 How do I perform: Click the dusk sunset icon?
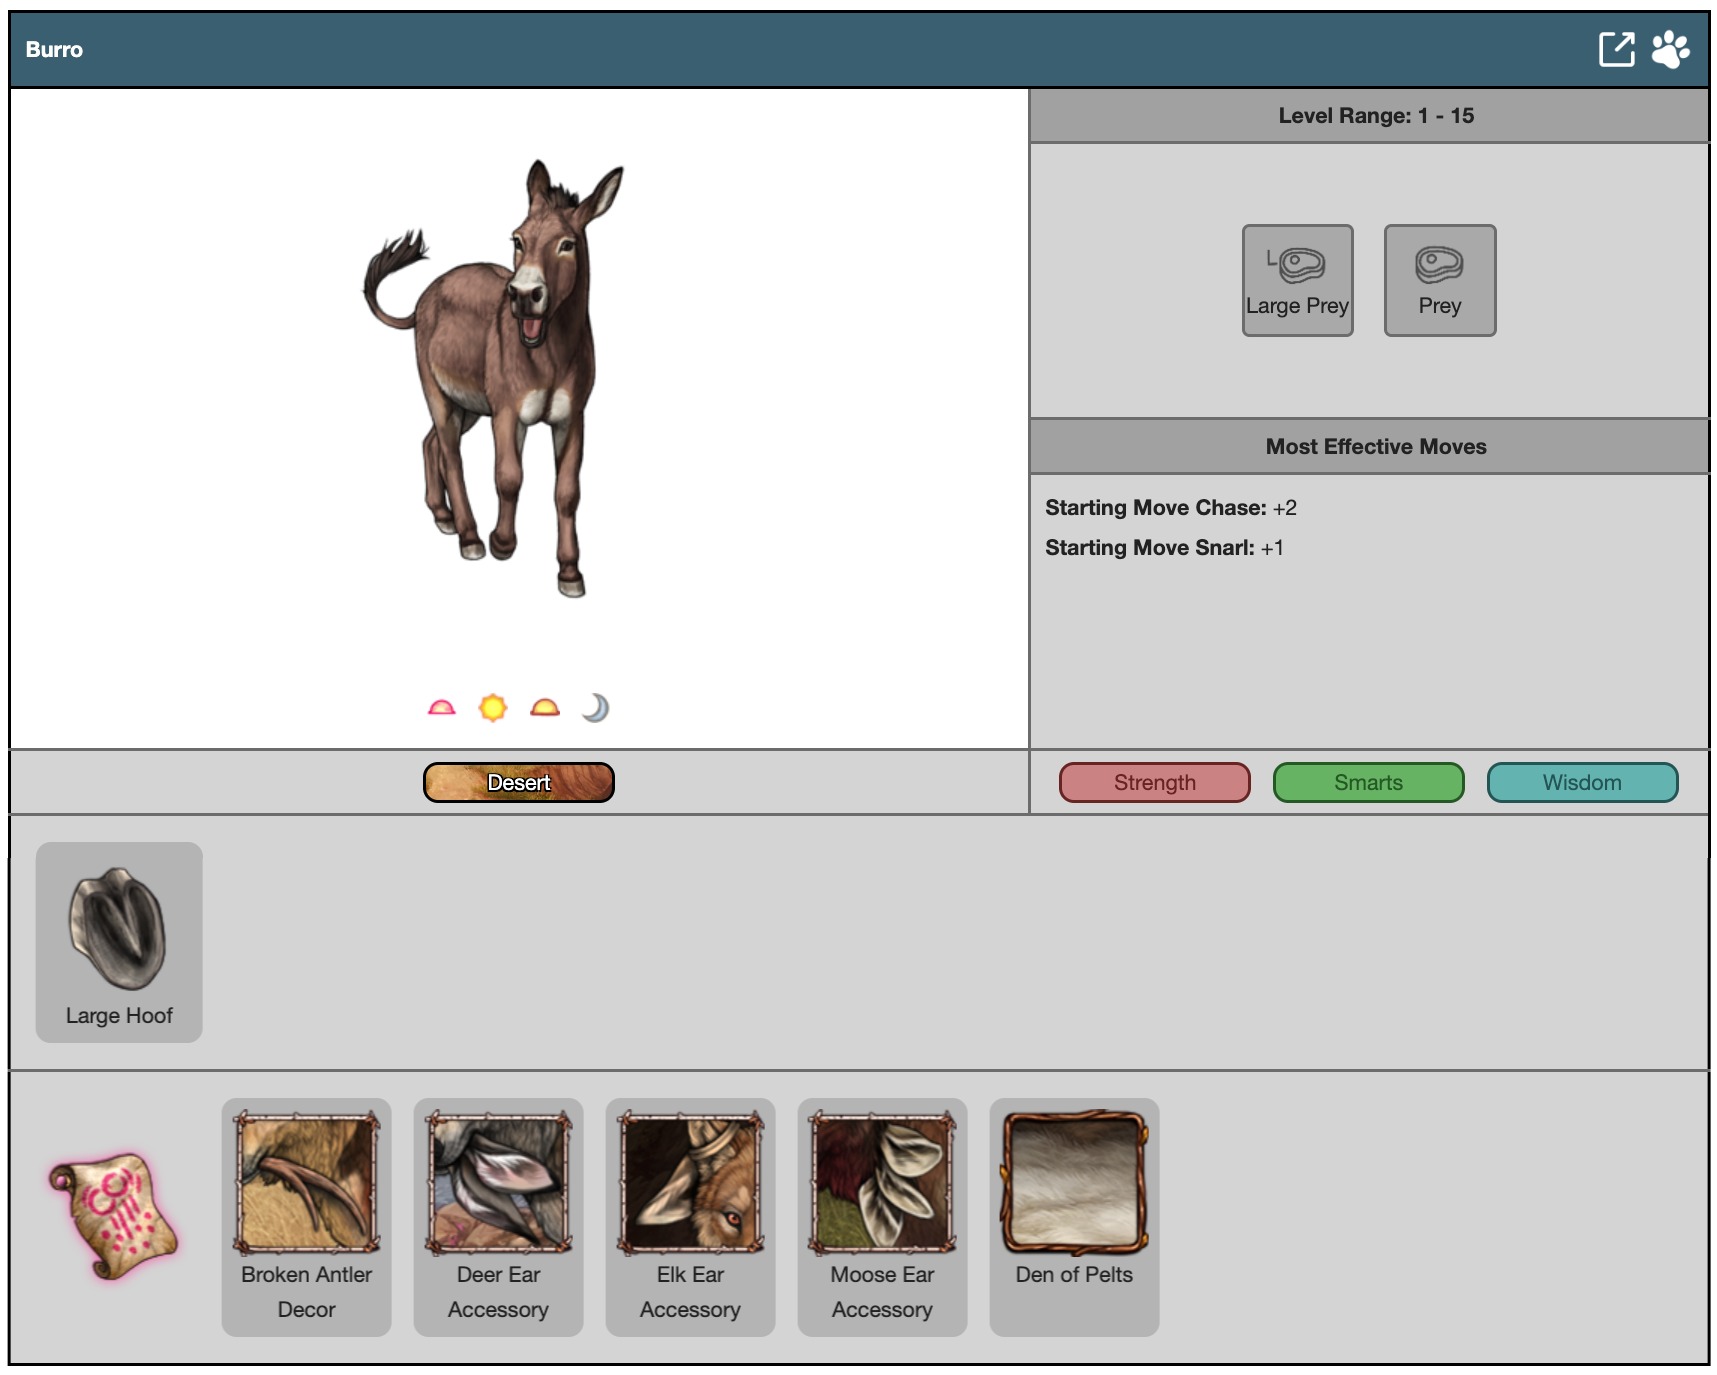pos(545,708)
